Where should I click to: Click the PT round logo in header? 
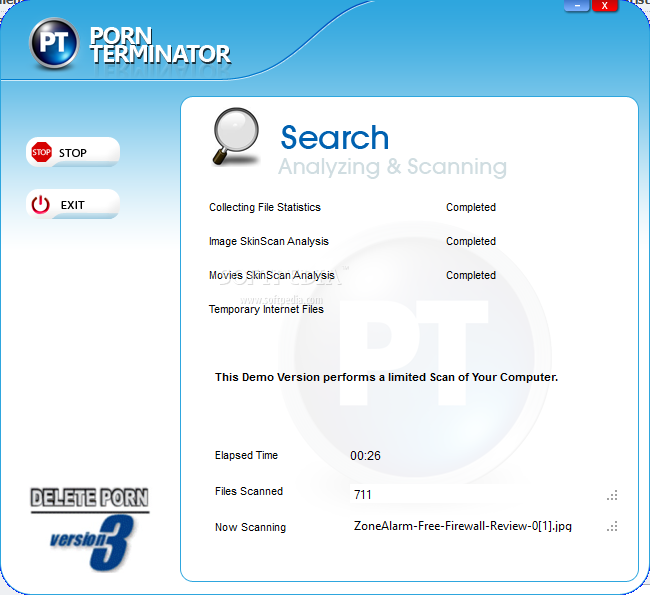tap(54, 43)
